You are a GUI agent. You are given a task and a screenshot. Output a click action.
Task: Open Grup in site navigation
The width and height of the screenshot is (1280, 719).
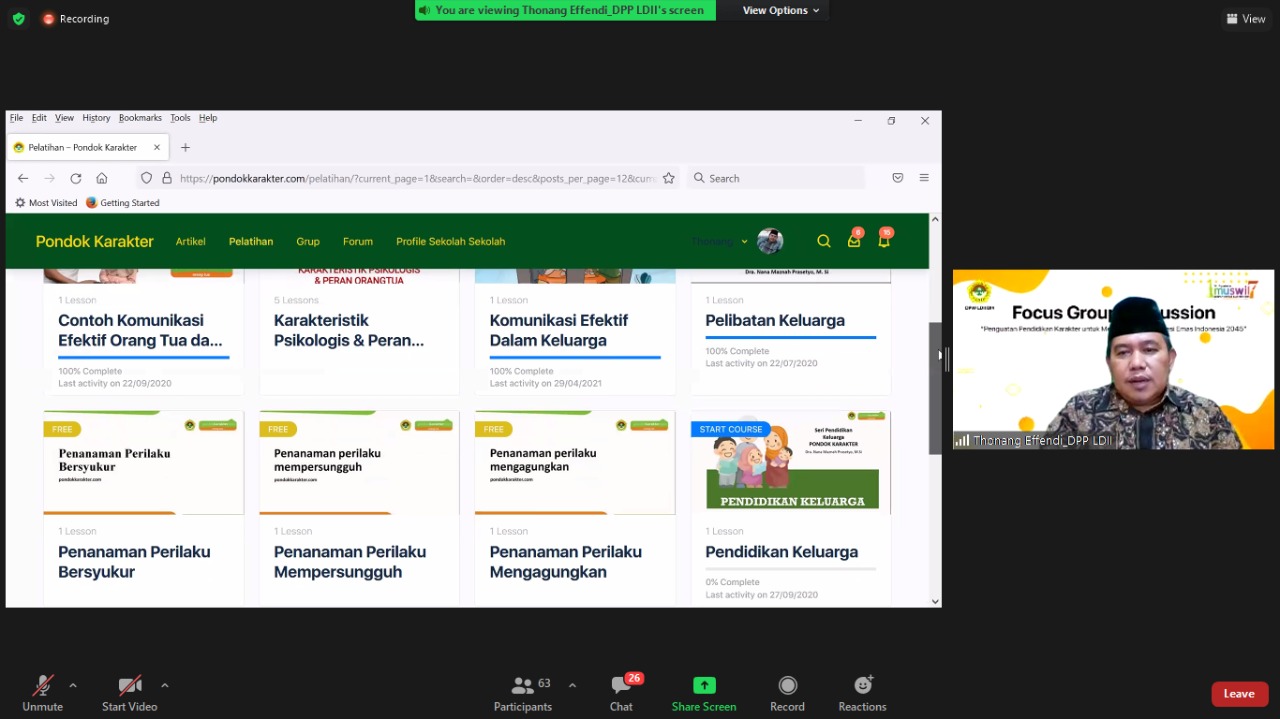click(x=308, y=241)
